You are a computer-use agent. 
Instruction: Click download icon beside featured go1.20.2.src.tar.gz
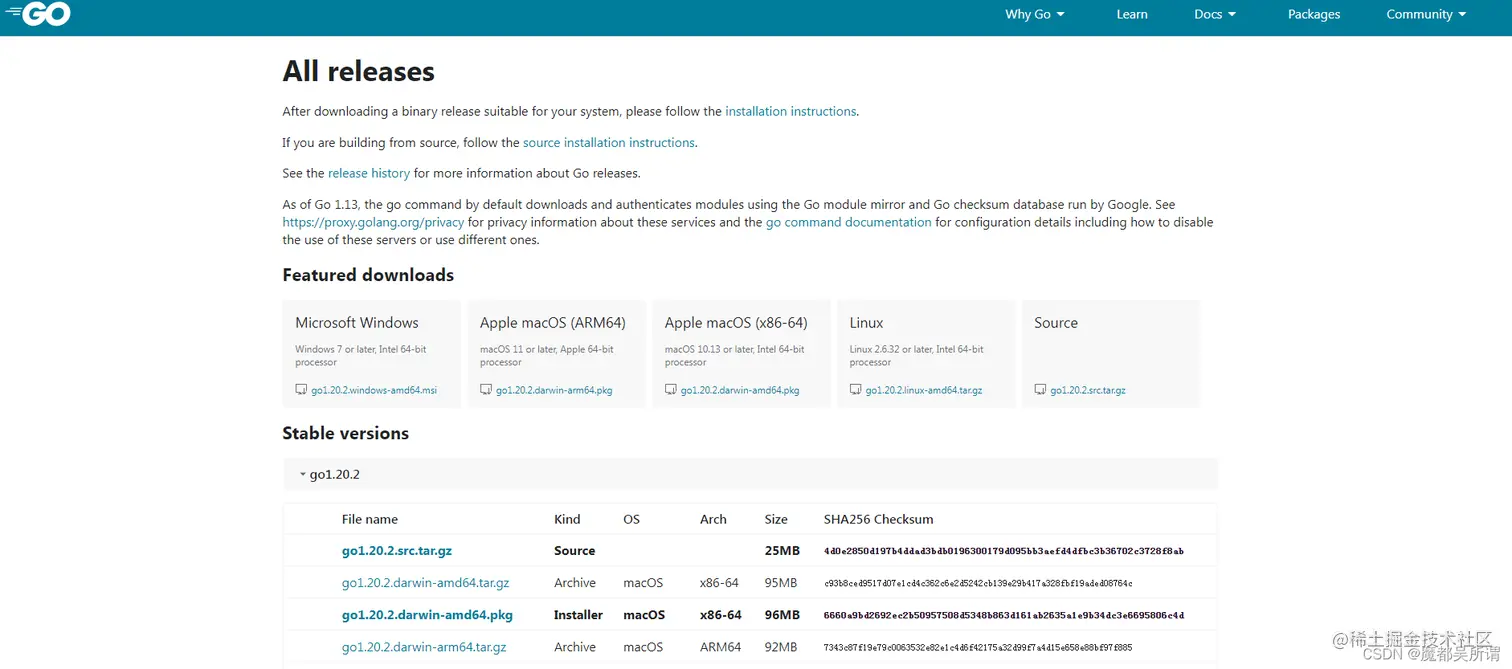(x=1040, y=390)
